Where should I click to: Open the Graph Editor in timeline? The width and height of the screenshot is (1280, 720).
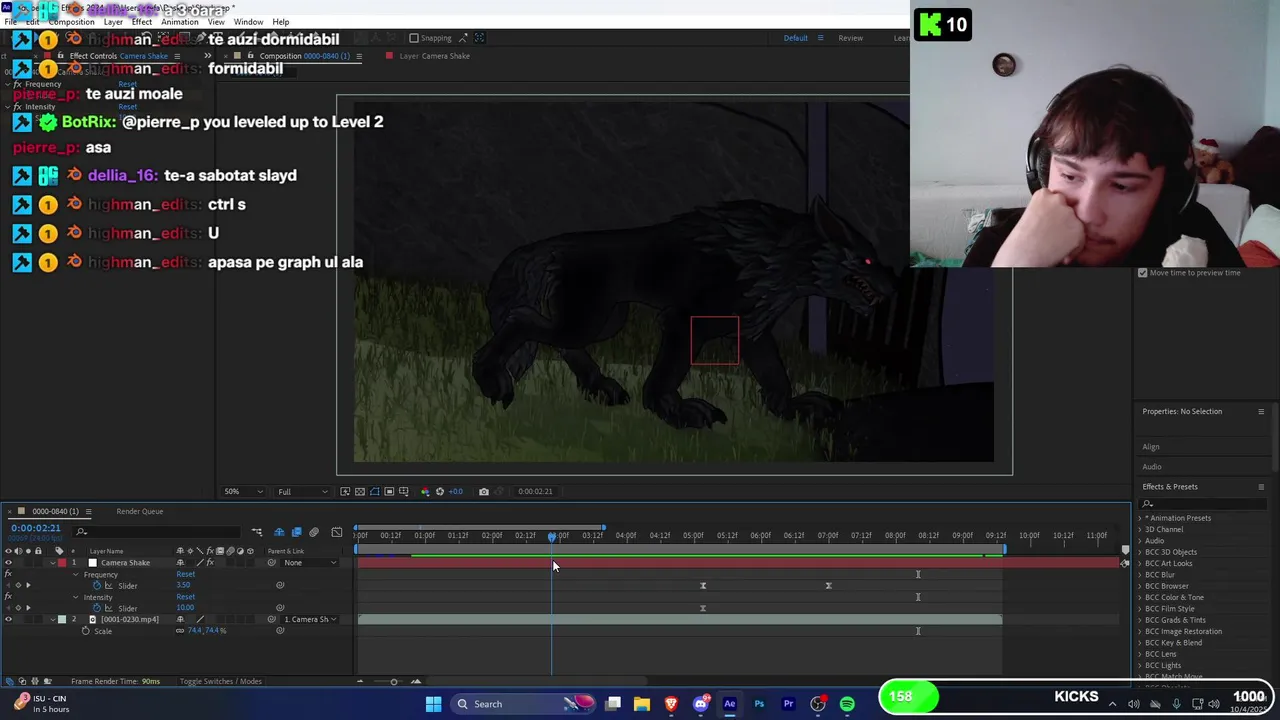pos(337,532)
